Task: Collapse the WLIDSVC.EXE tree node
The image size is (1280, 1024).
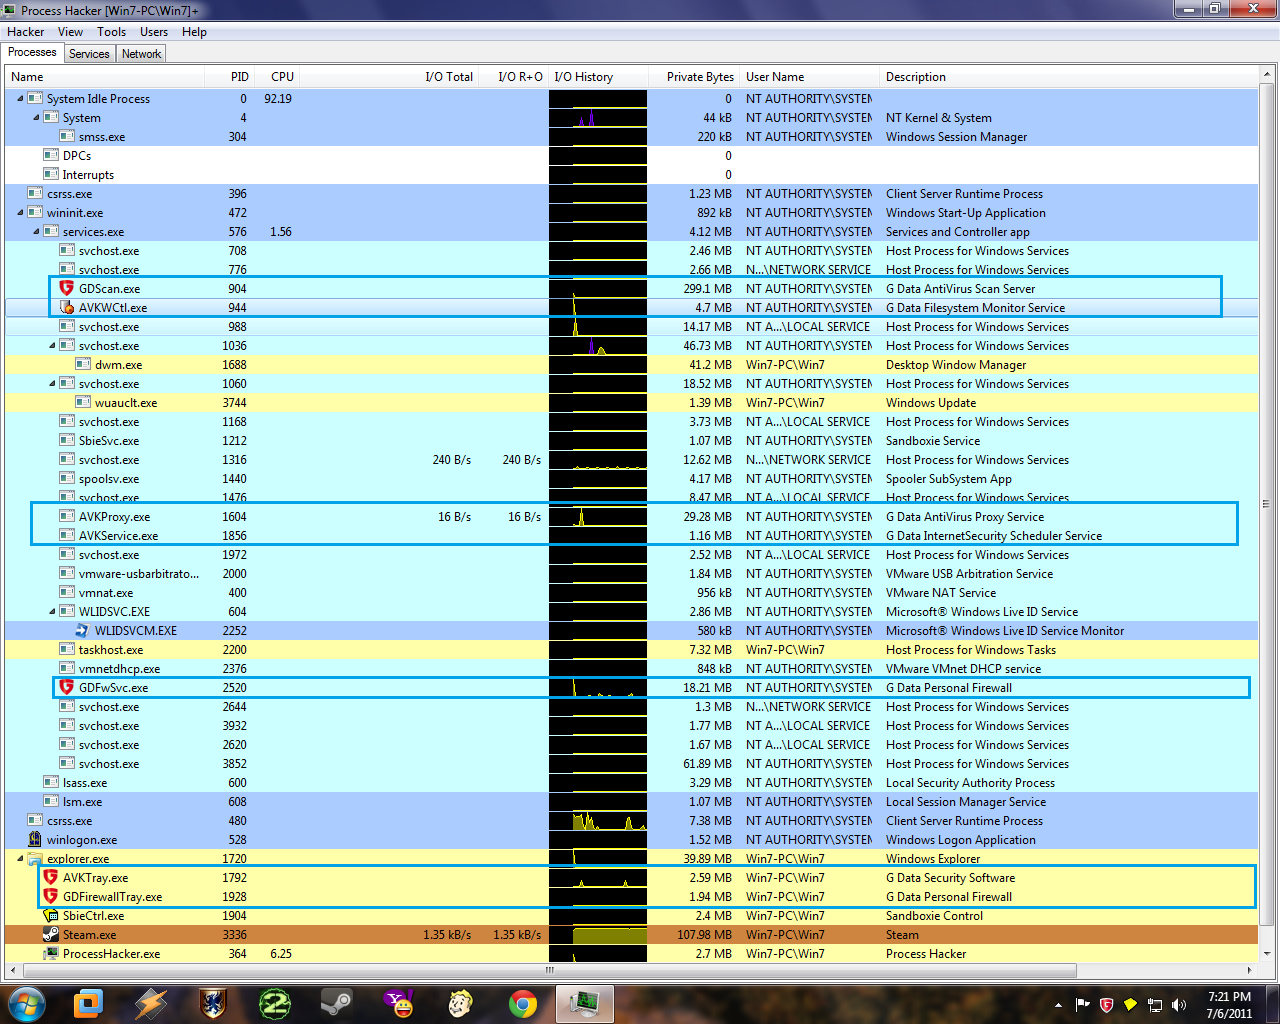Action: point(52,611)
